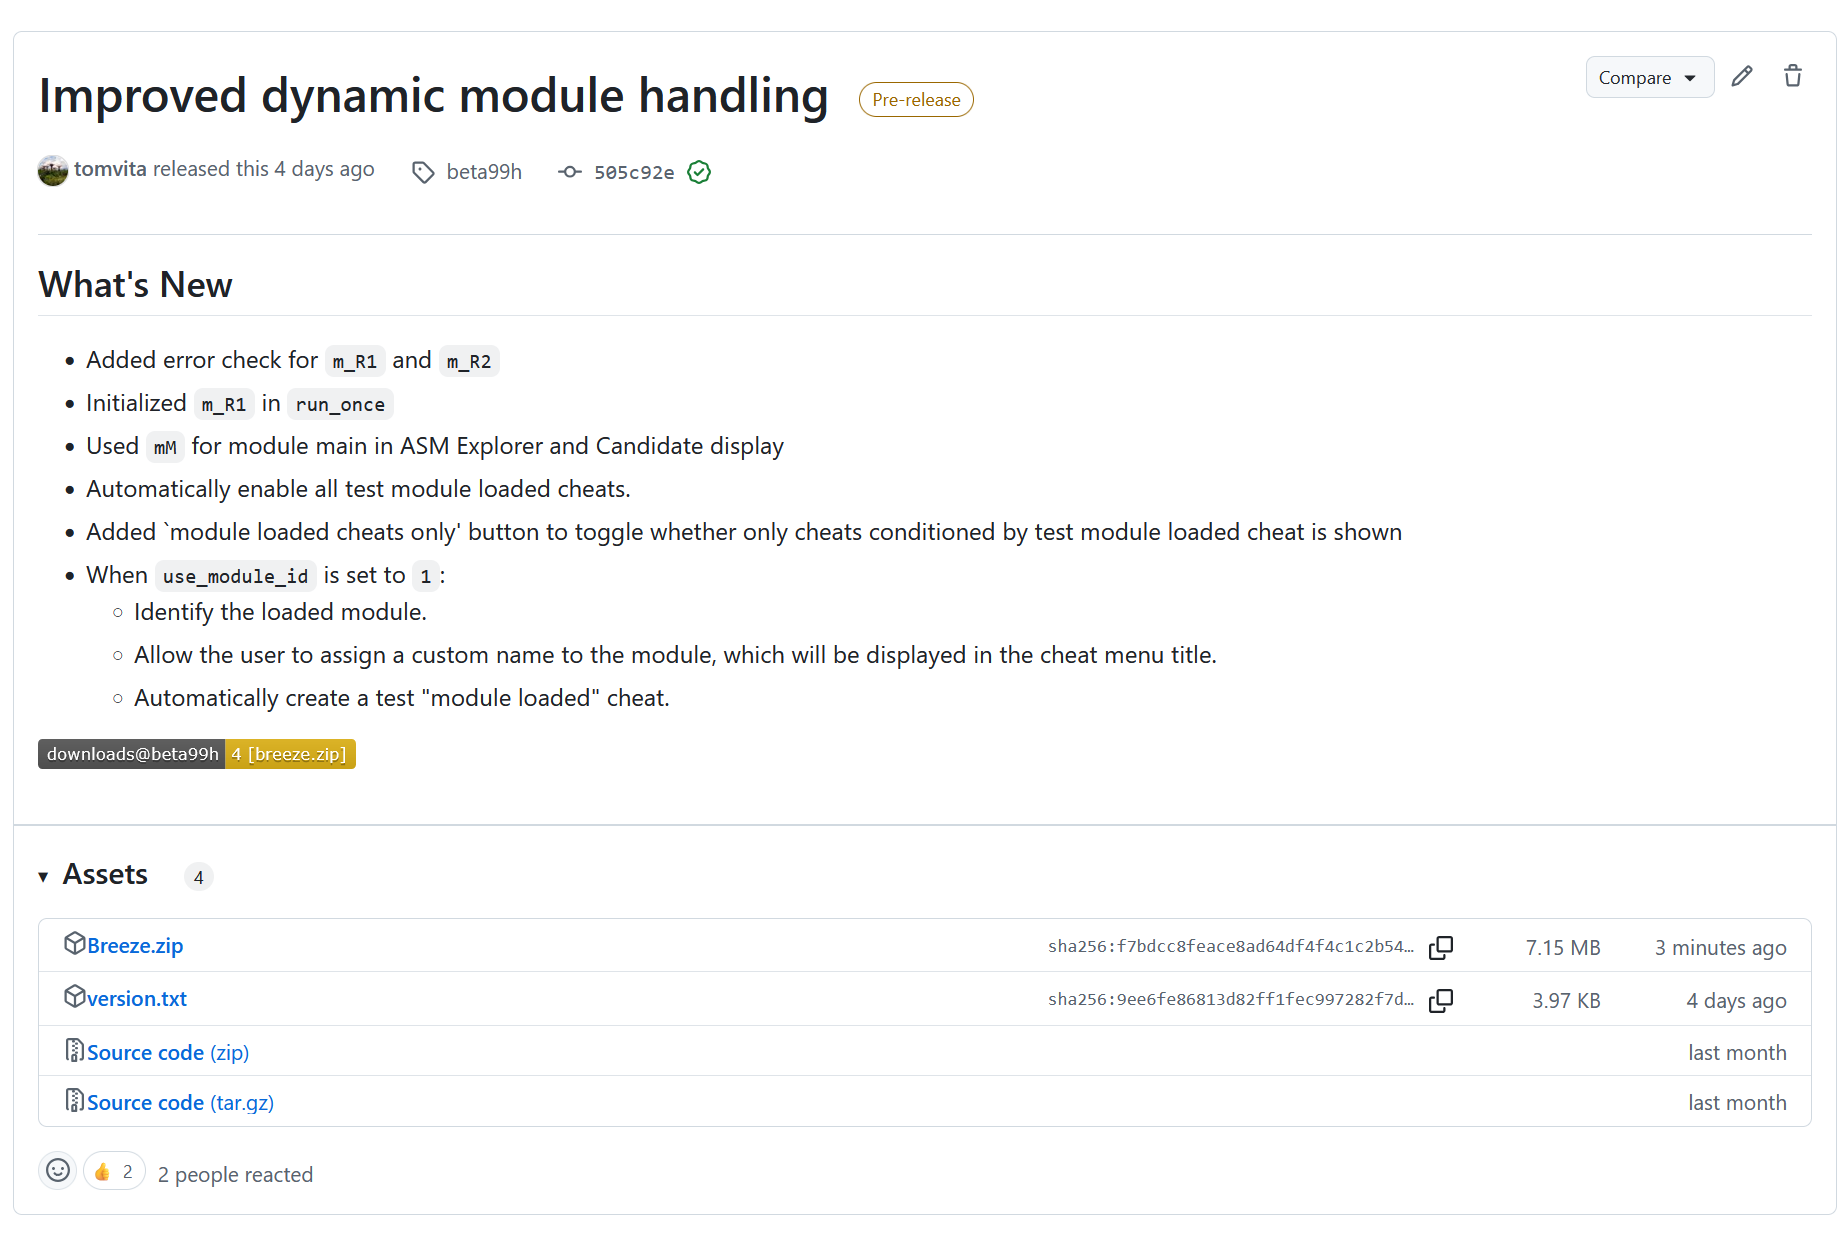Click tomvita's avatar image
Viewport: 1848px width, 1237px height.
pyautogui.click(x=53, y=171)
